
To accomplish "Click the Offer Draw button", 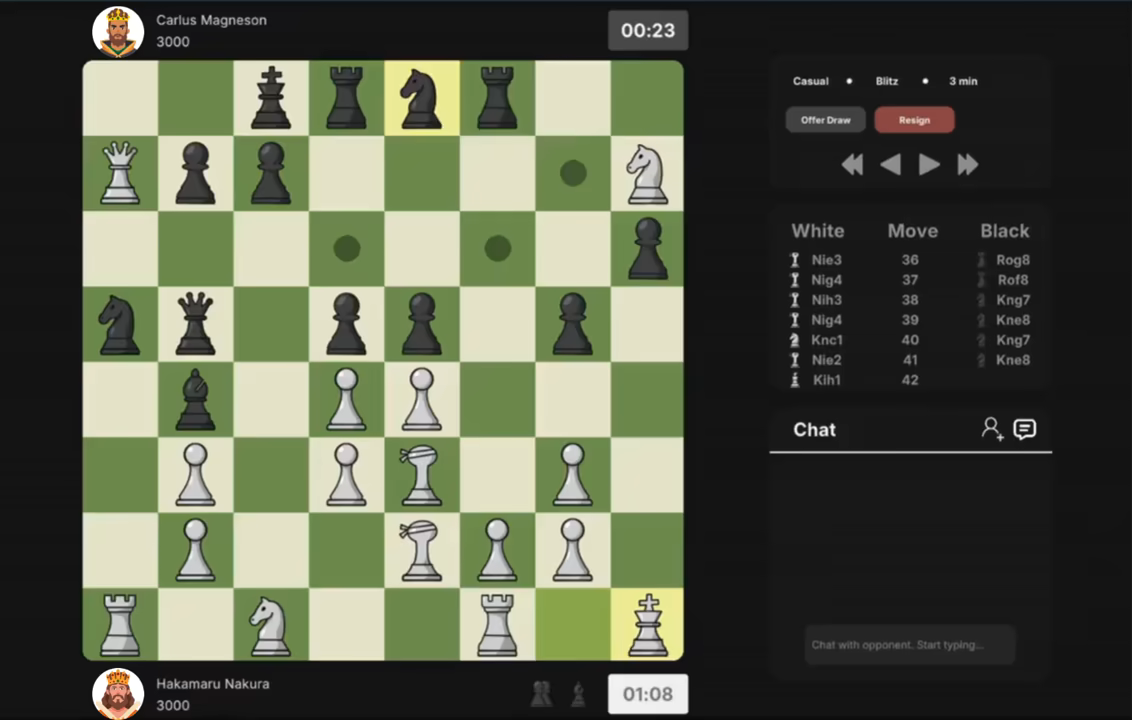I will pyautogui.click(x=825, y=120).
